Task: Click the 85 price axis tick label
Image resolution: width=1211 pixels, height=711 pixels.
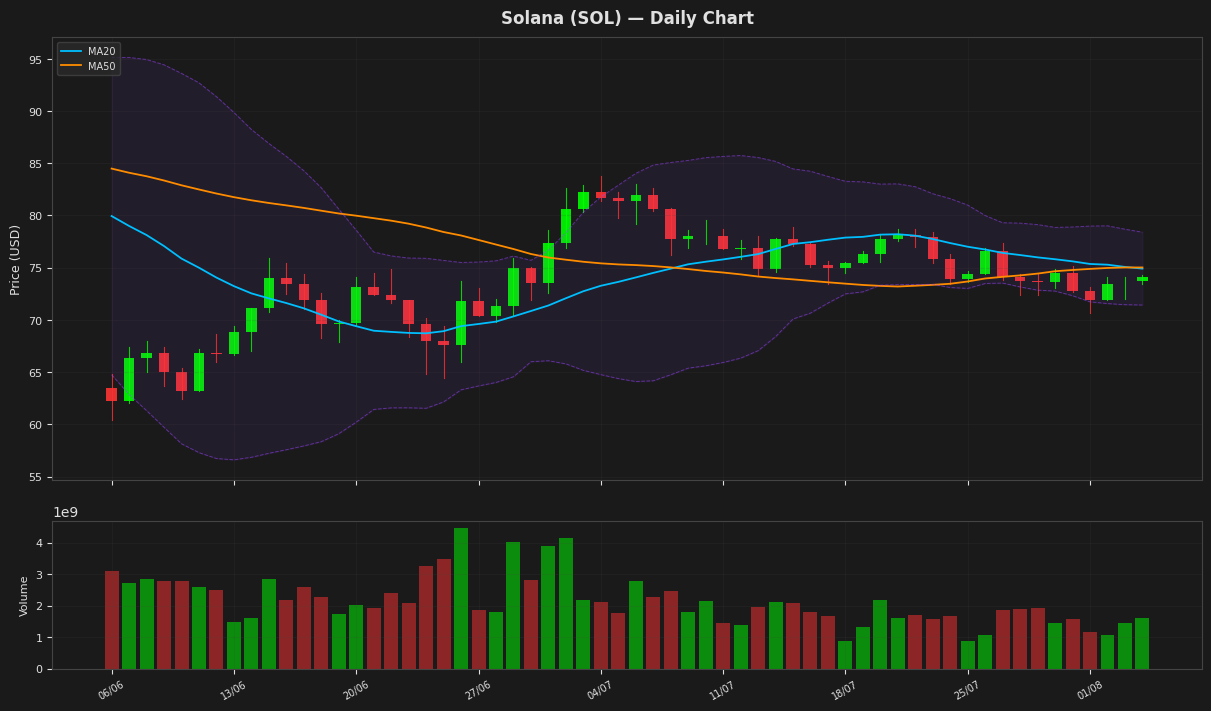Action: coord(35,164)
